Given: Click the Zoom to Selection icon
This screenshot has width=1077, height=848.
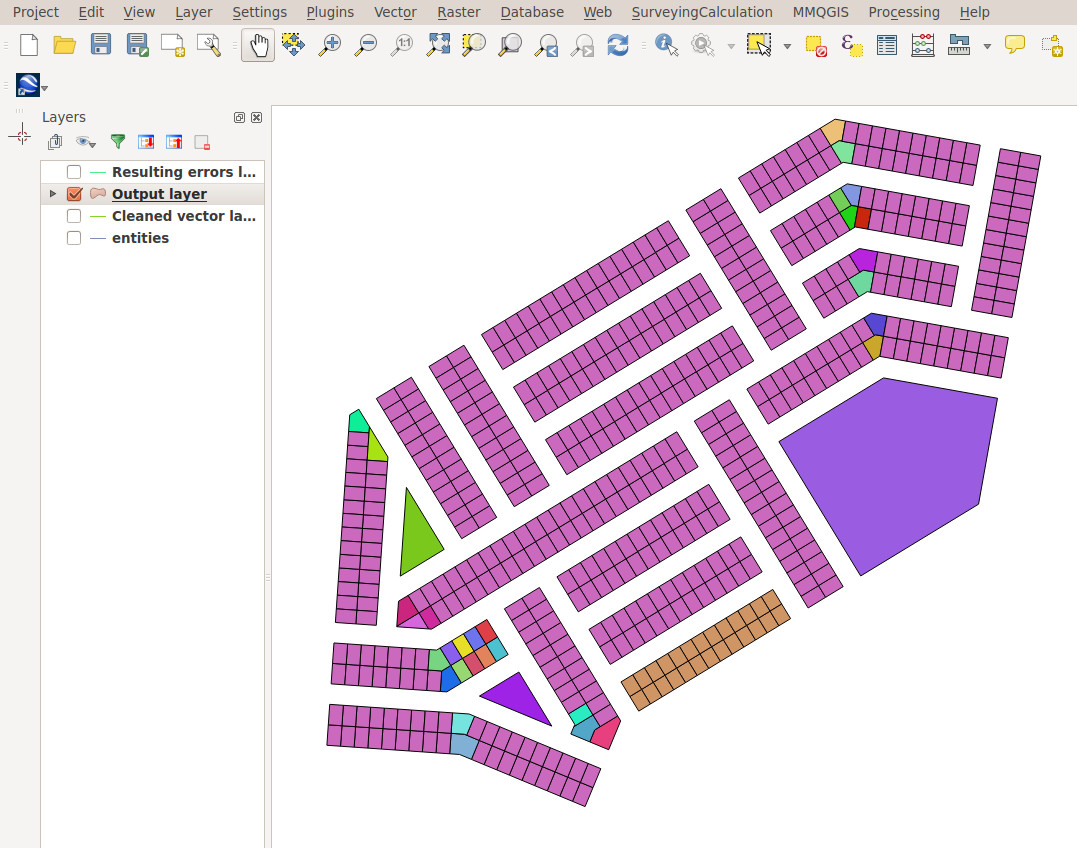Looking at the screenshot, I should 474,45.
